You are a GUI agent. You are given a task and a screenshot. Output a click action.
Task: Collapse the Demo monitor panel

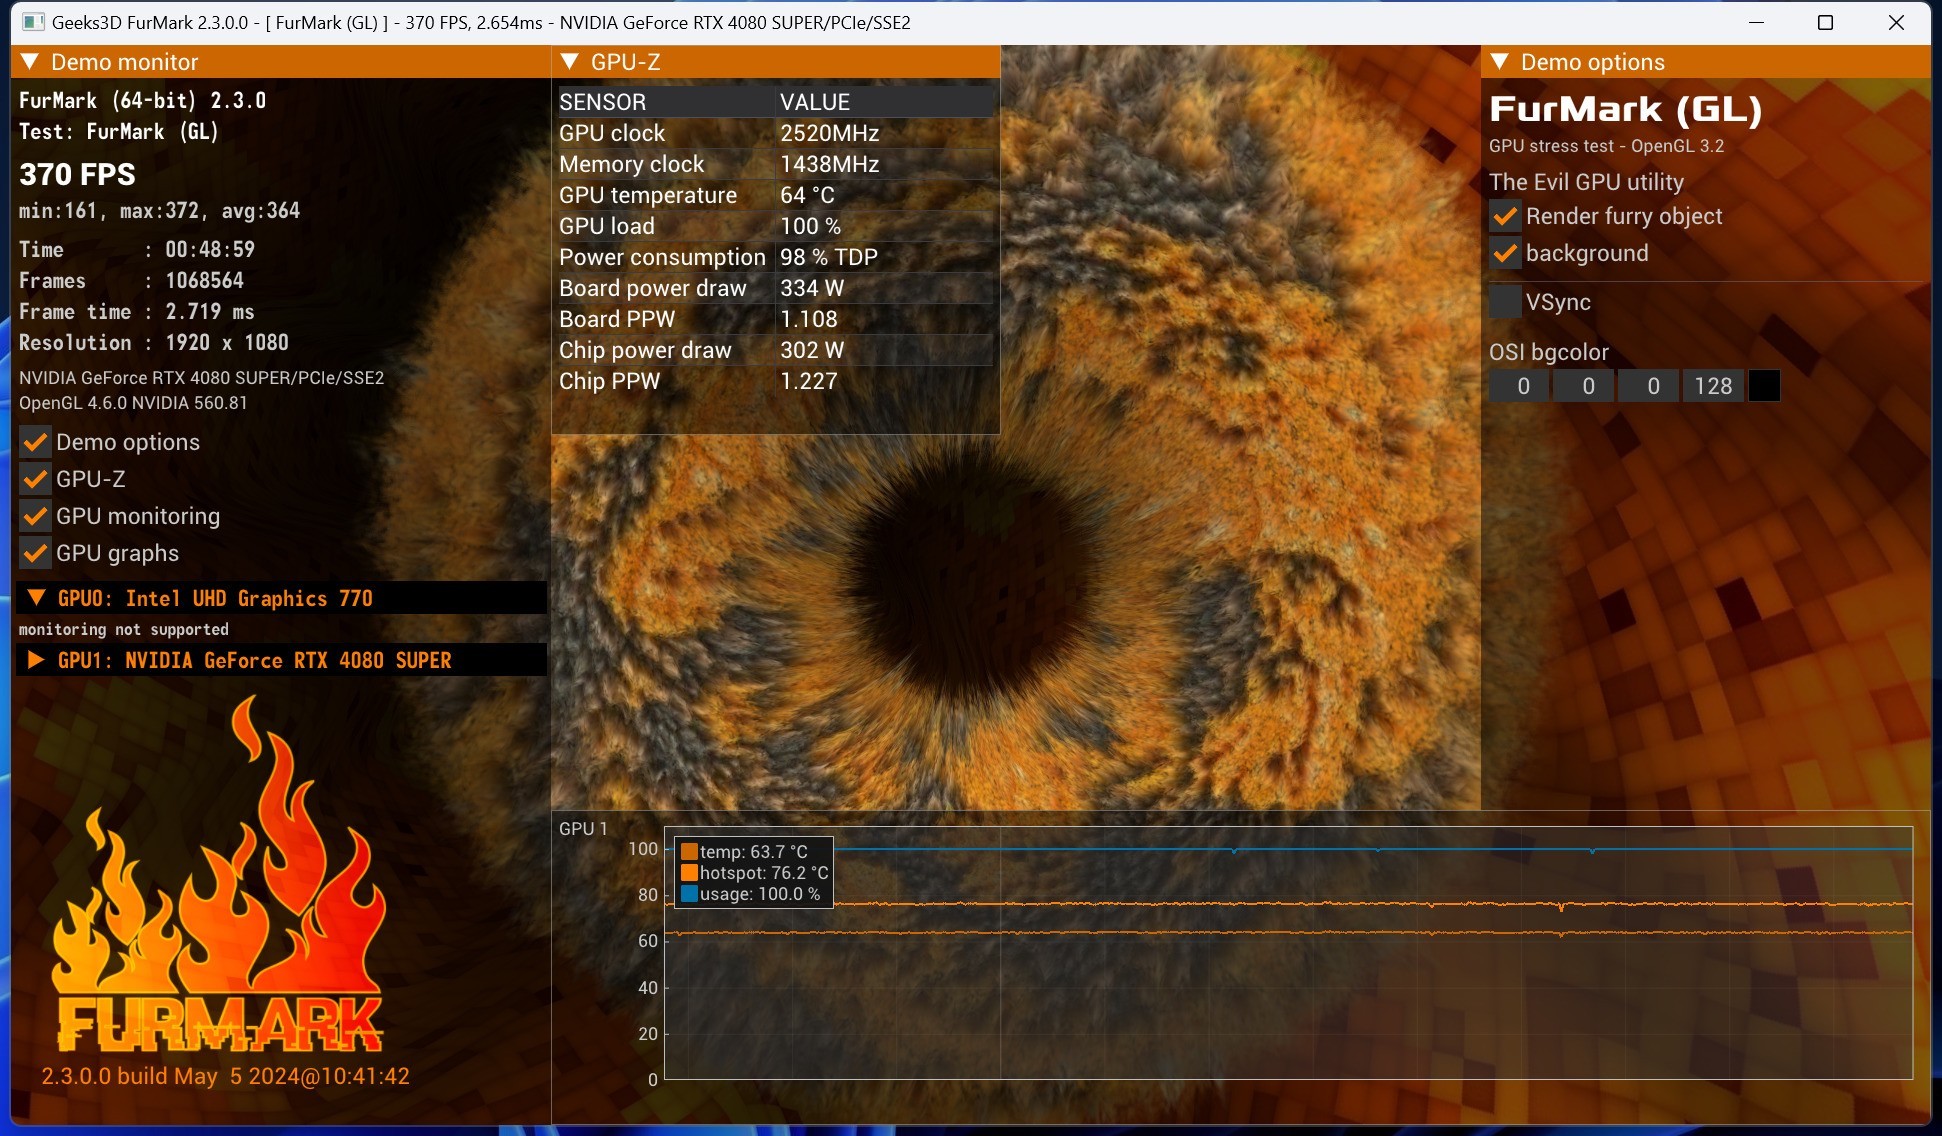(30, 62)
